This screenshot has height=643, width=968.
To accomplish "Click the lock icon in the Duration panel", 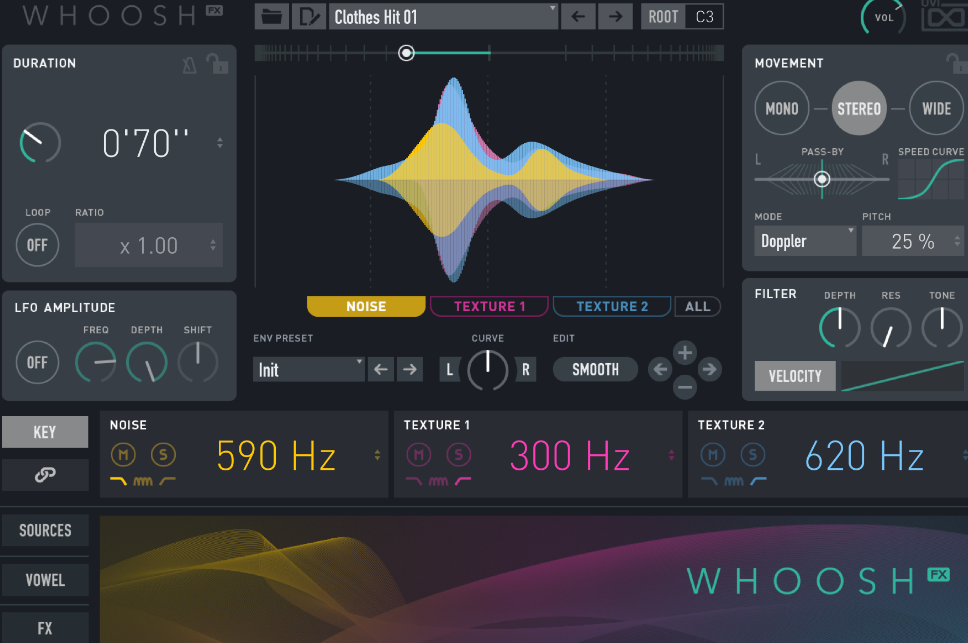I will click(217, 64).
